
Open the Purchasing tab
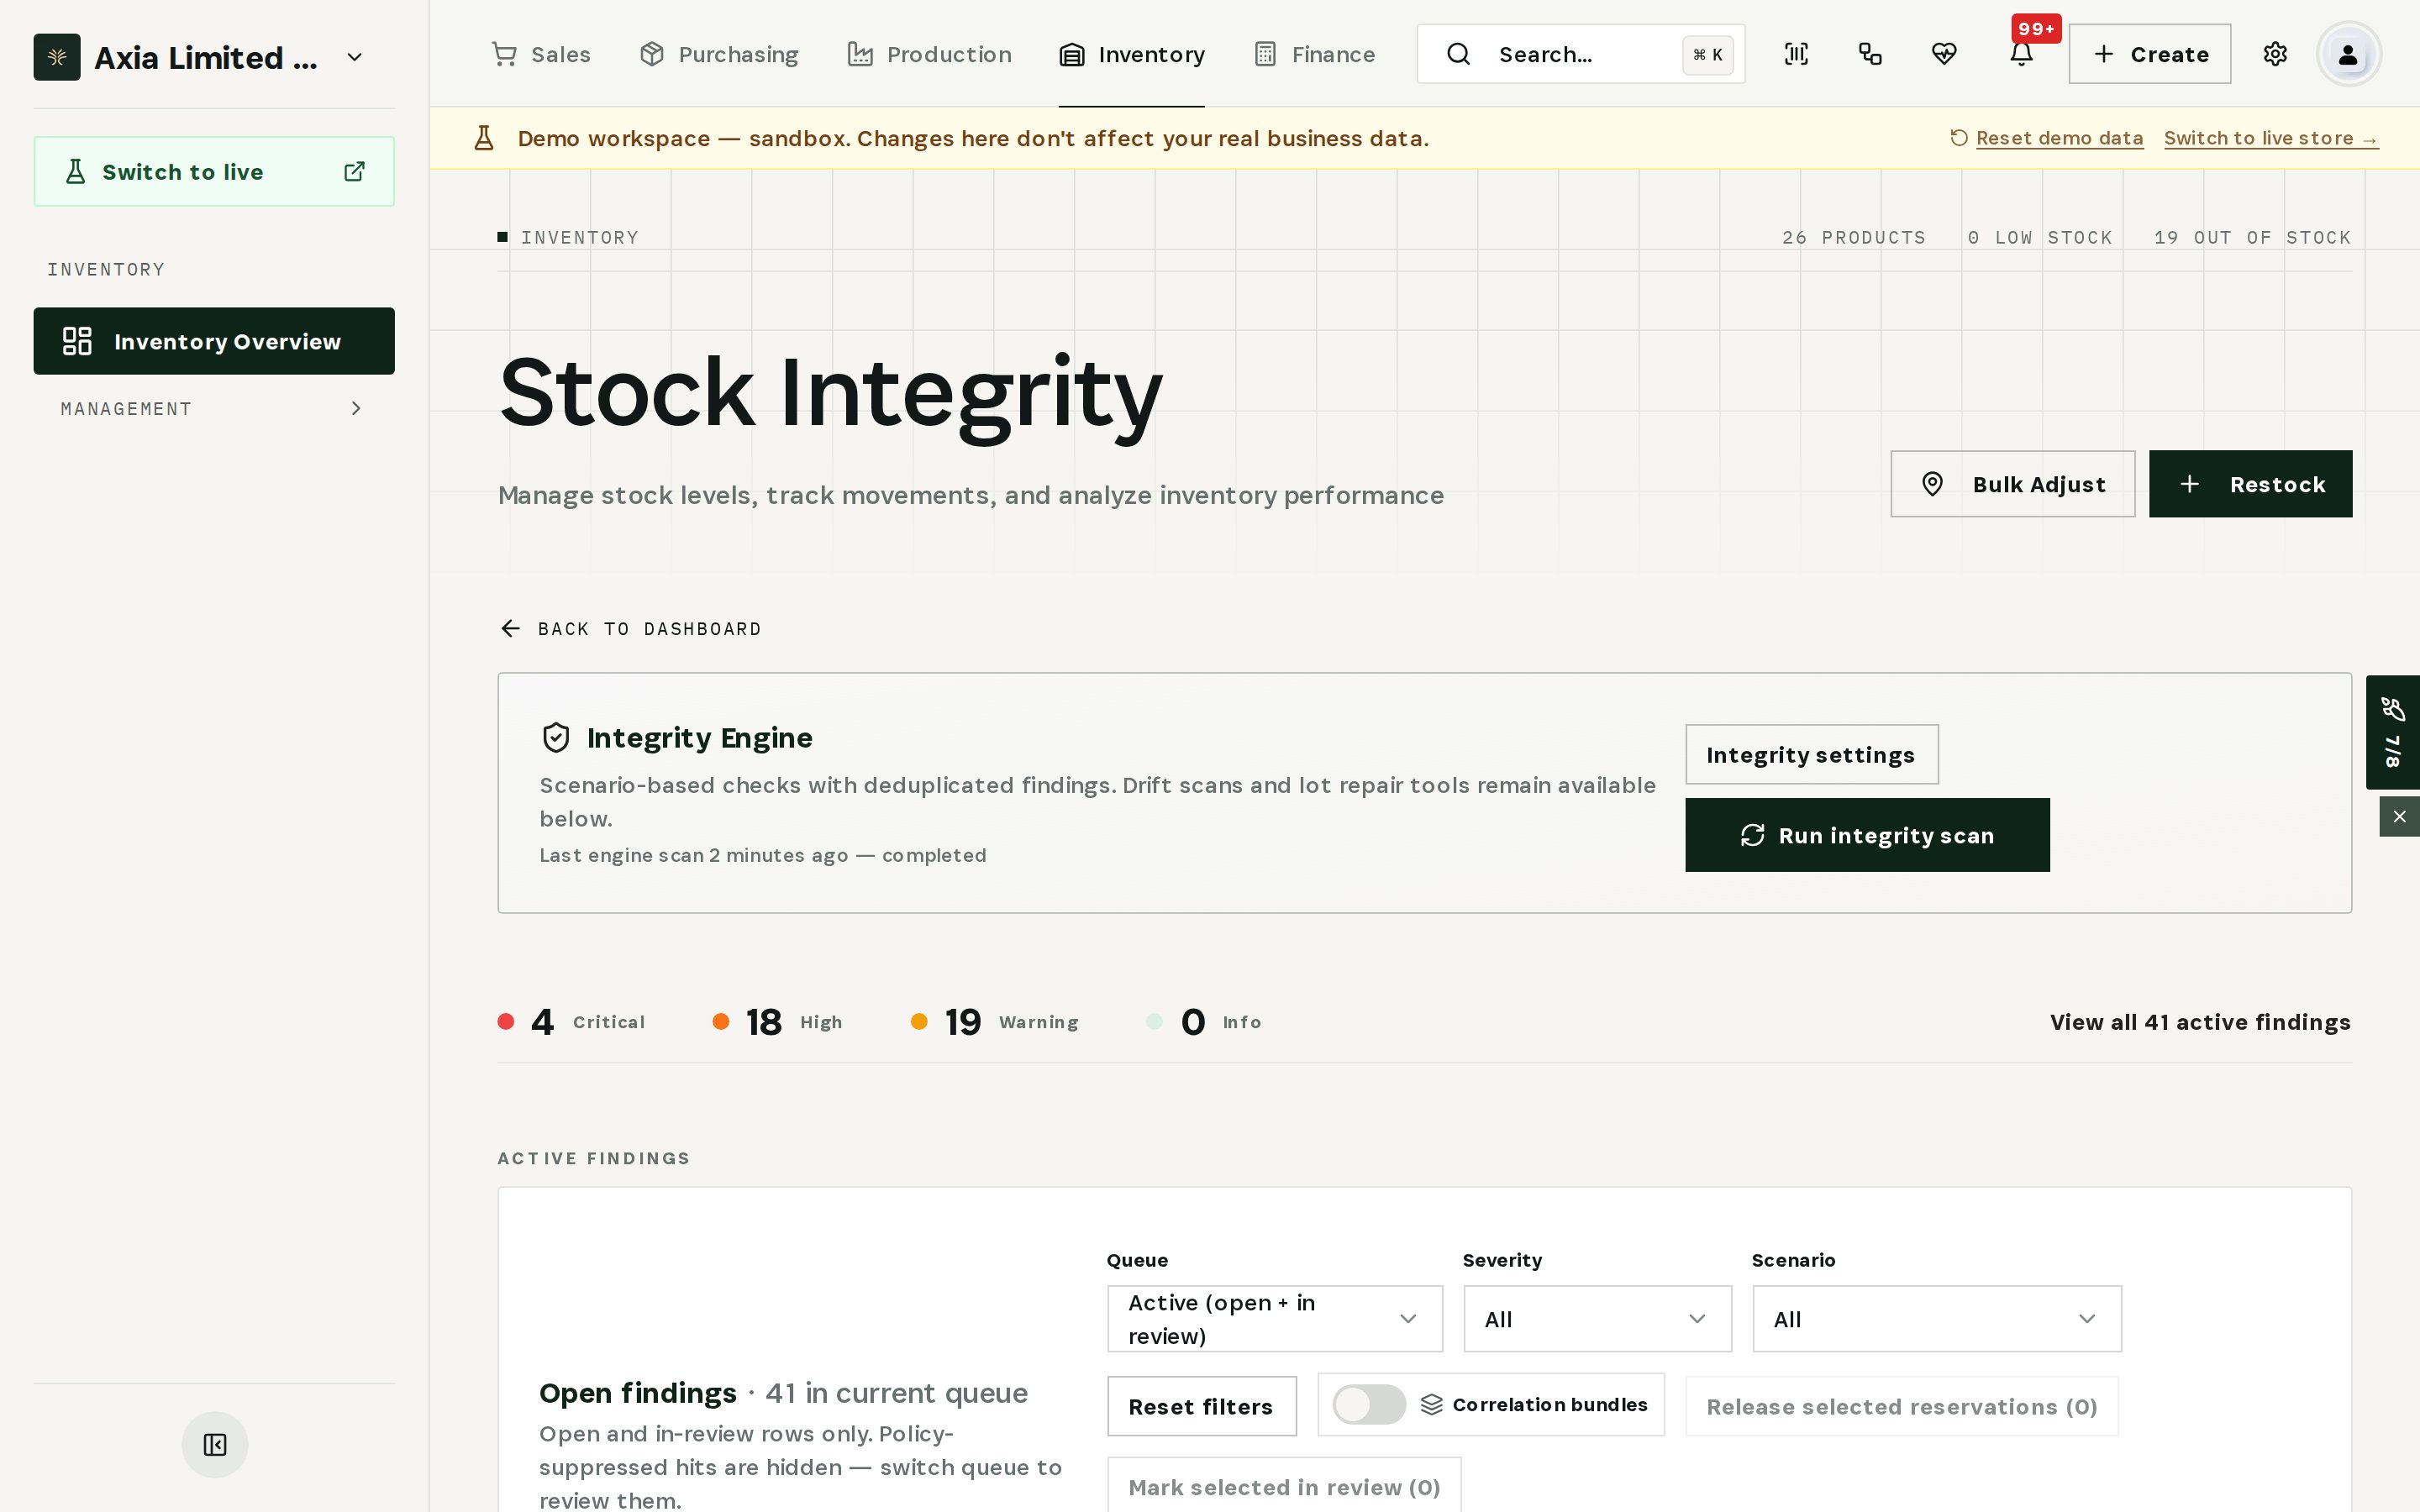pos(719,54)
